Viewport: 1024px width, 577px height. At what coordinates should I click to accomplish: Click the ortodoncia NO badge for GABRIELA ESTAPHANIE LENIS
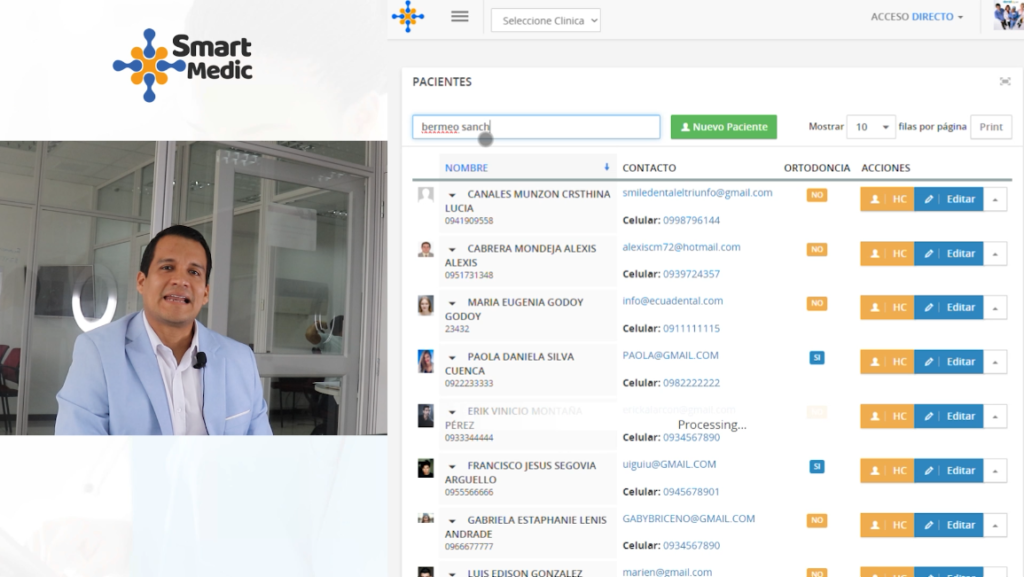click(x=817, y=520)
